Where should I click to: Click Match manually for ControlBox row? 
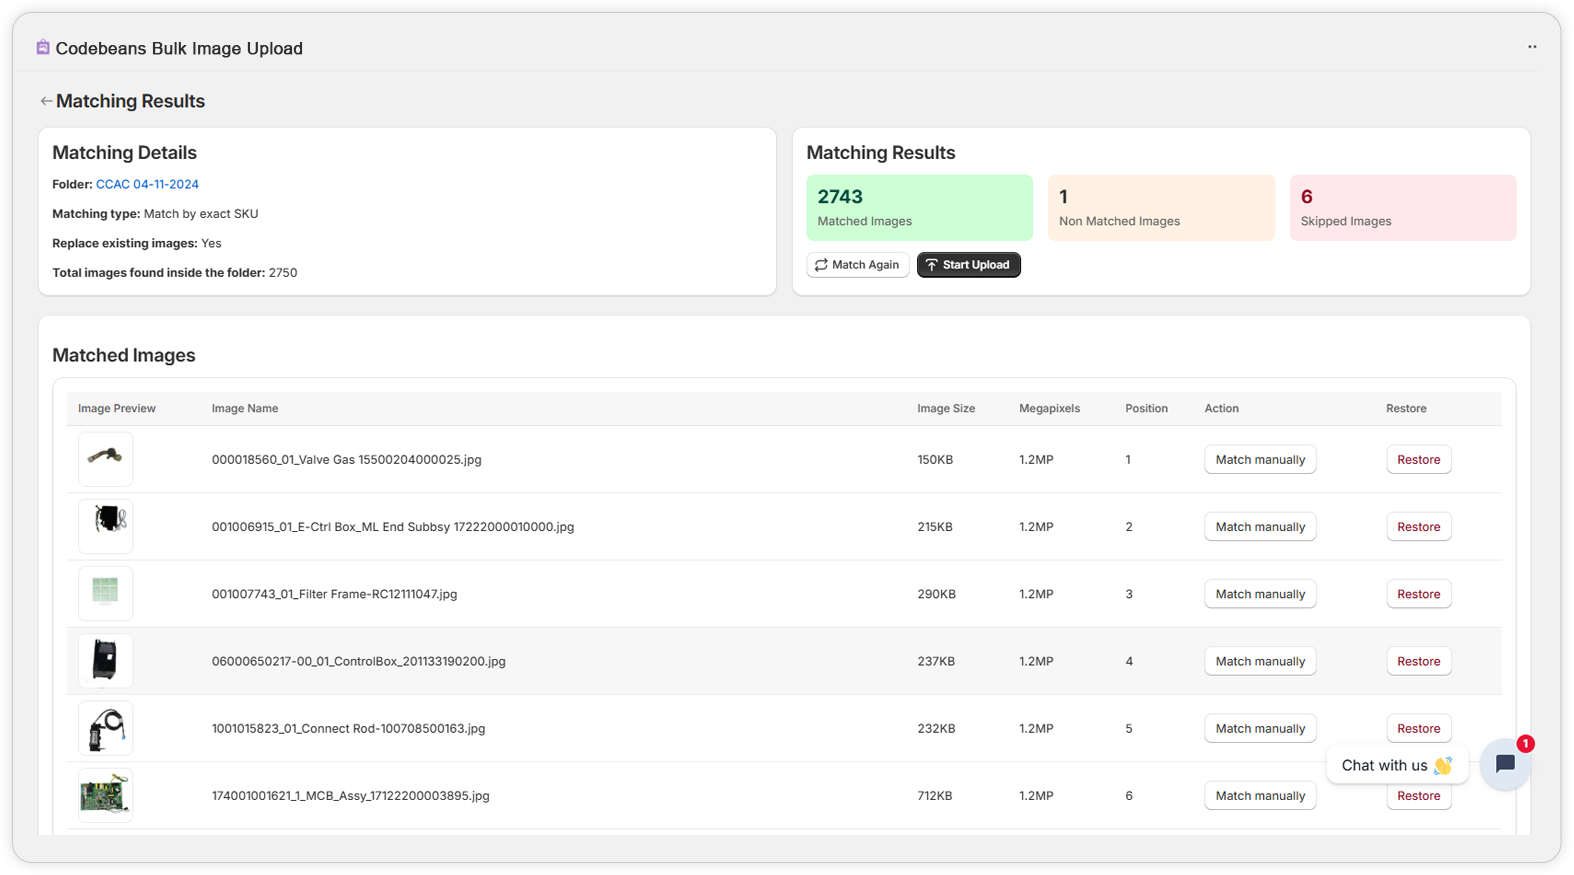pyautogui.click(x=1259, y=661)
